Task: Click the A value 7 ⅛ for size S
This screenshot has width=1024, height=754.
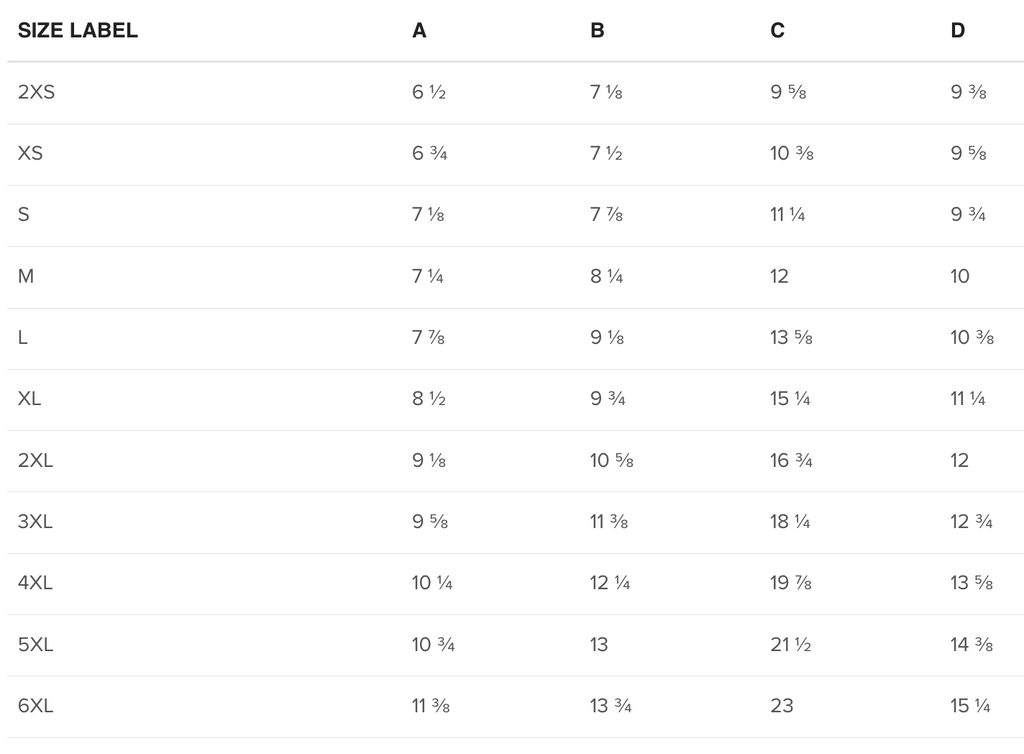Action: (x=428, y=215)
